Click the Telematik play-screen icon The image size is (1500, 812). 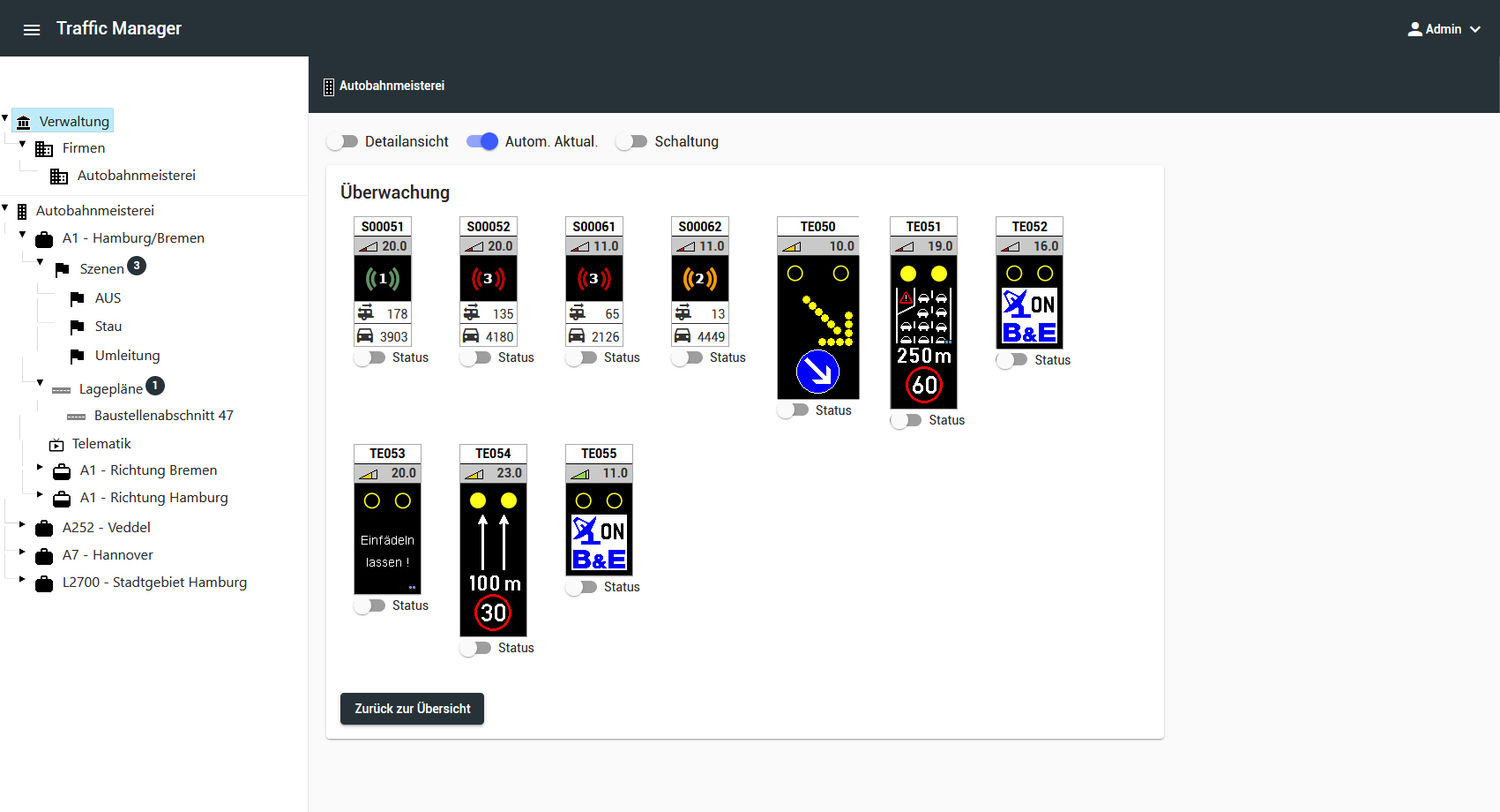click(x=56, y=444)
